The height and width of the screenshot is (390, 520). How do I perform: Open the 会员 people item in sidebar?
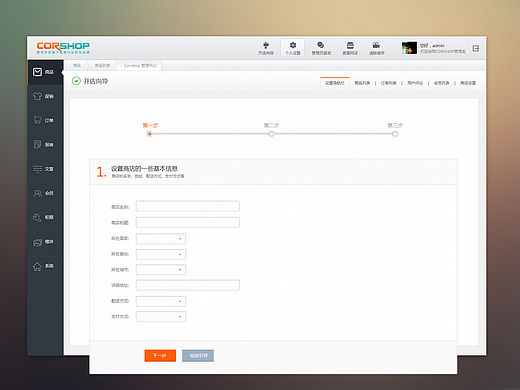(45, 193)
